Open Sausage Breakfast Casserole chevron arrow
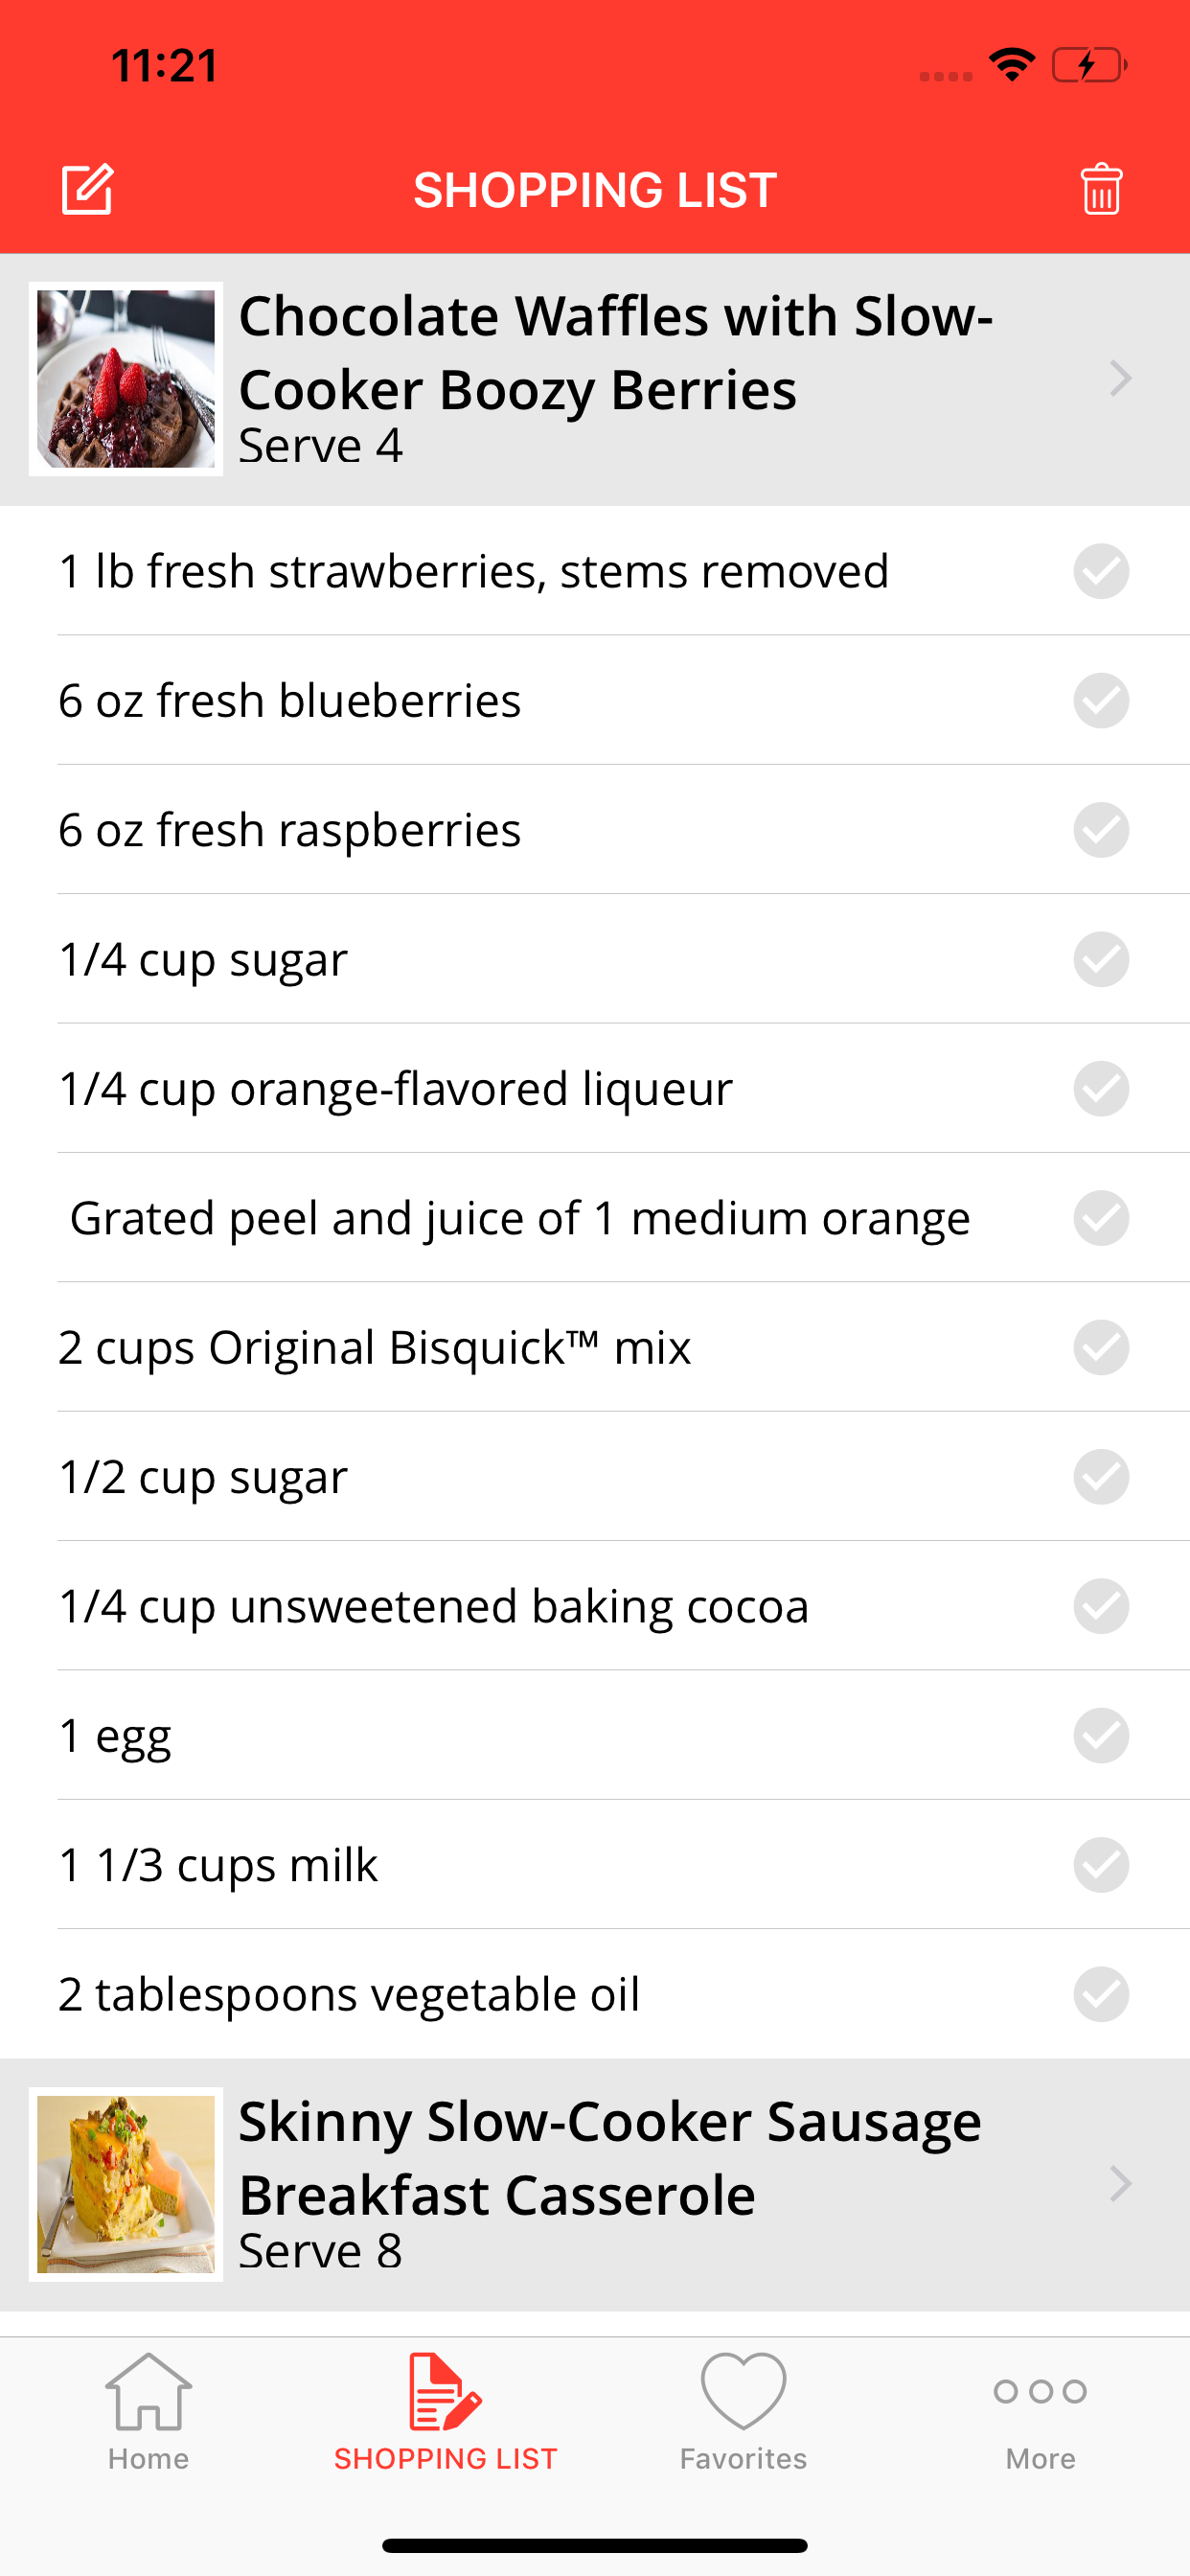 (1120, 2184)
